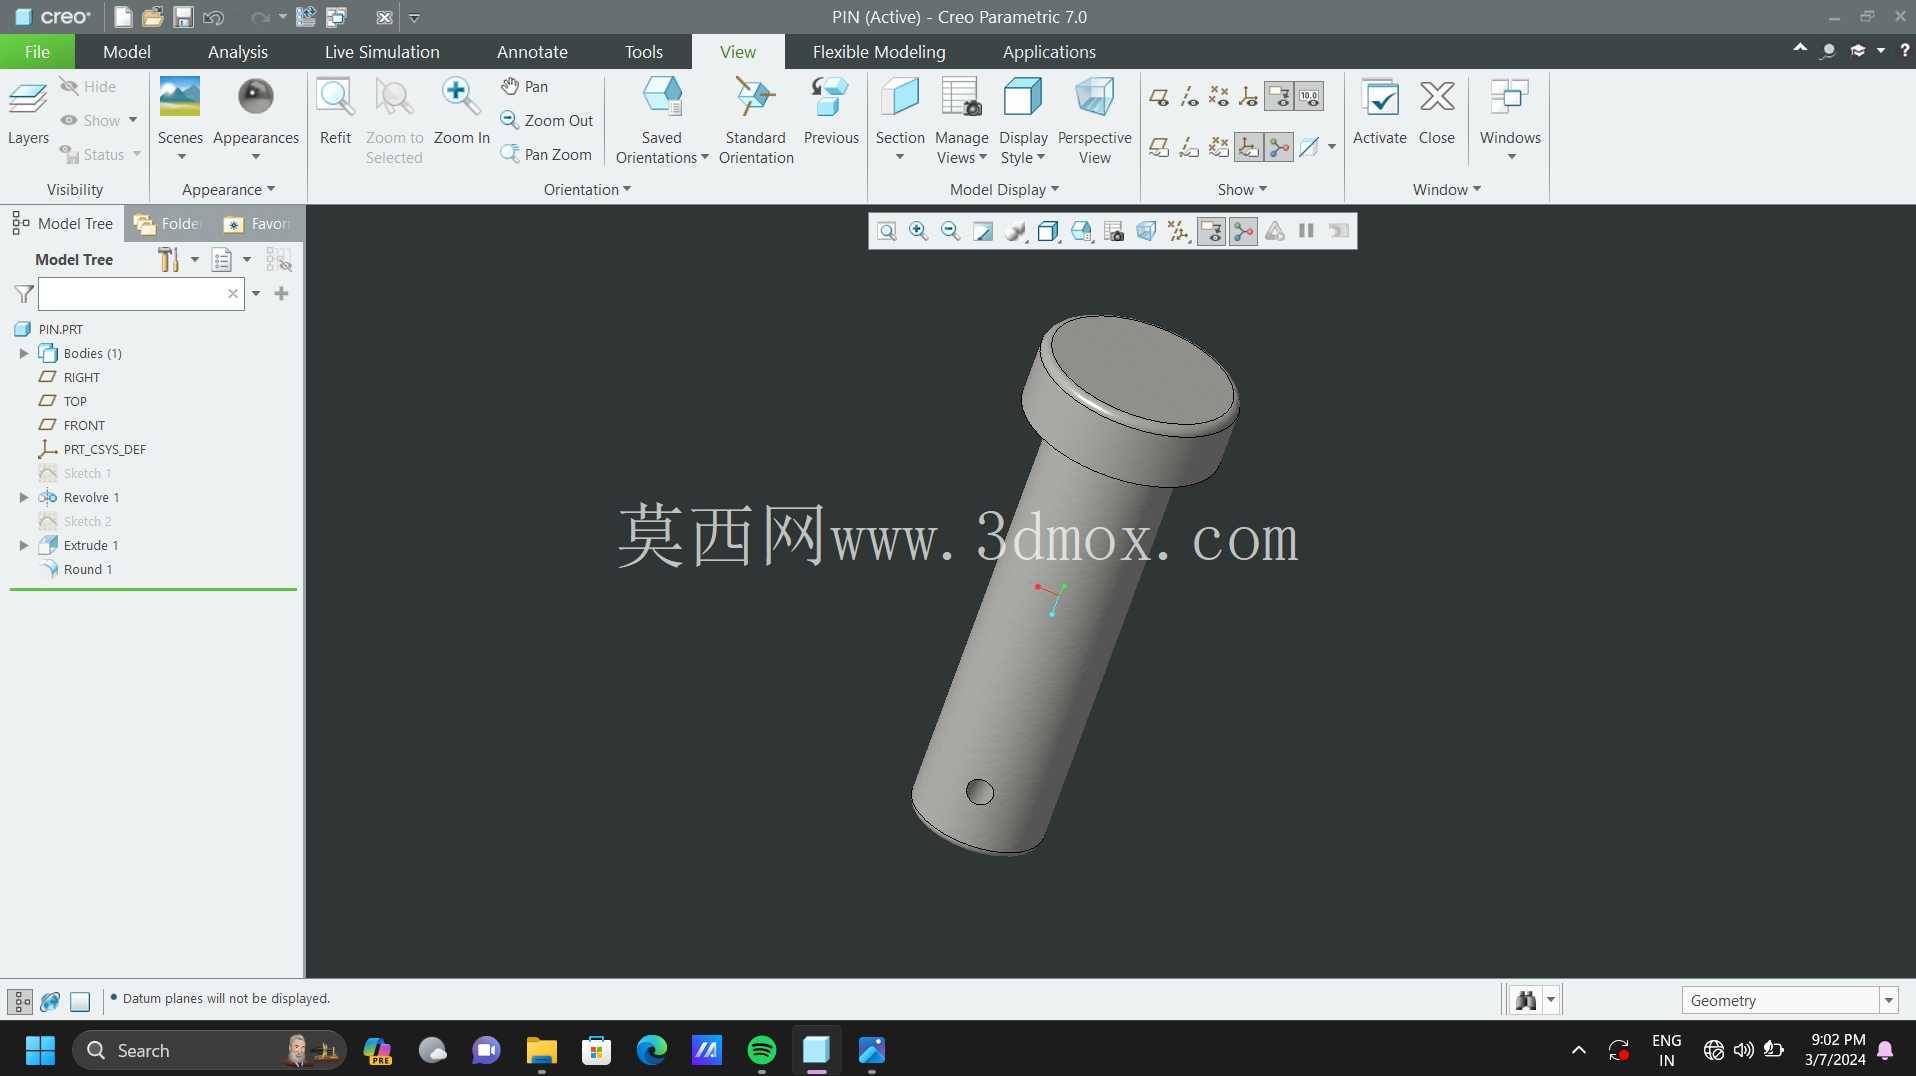The image size is (1916, 1076).
Task: Open File Explorer from the taskbar
Action: [x=542, y=1050]
